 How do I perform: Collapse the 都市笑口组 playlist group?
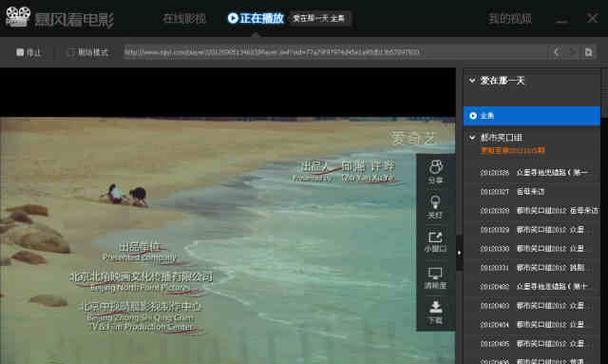click(x=472, y=137)
